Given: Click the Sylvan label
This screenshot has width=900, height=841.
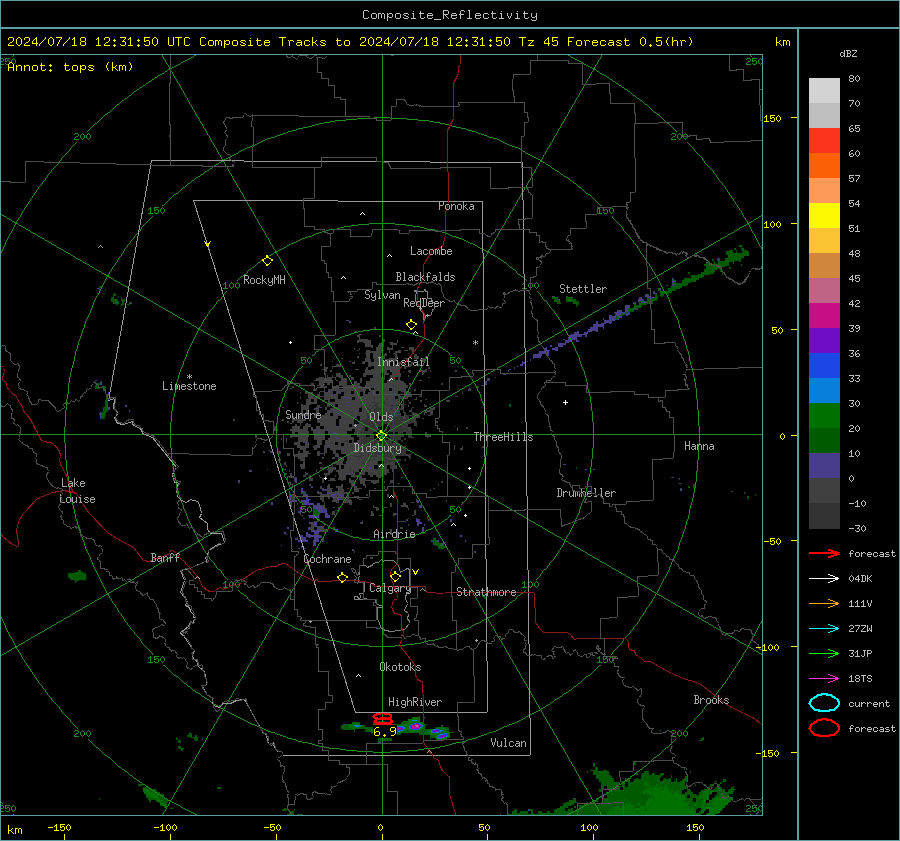Looking at the screenshot, I should pos(382,296).
